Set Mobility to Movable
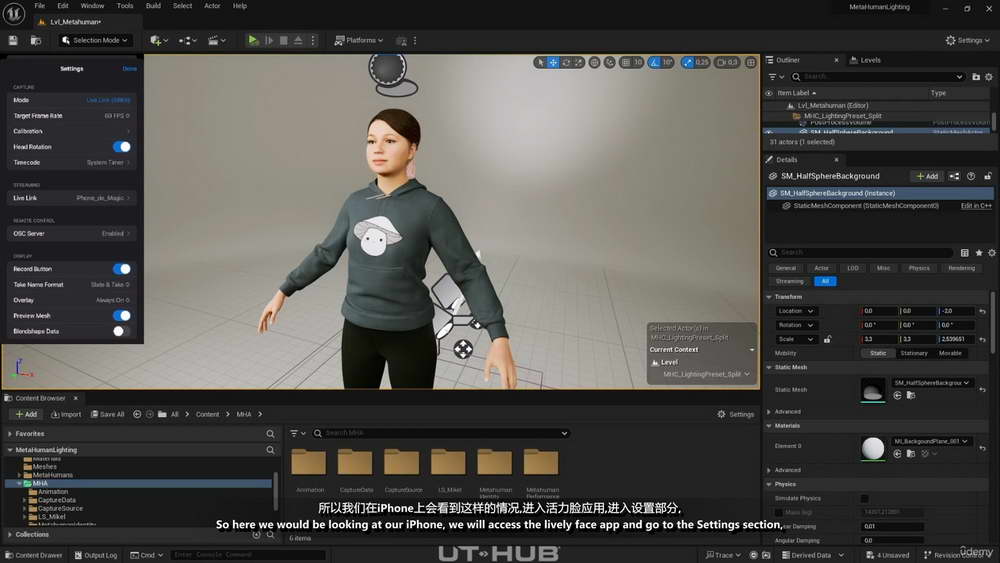Viewport: 1000px width, 563px height. (950, 353)
